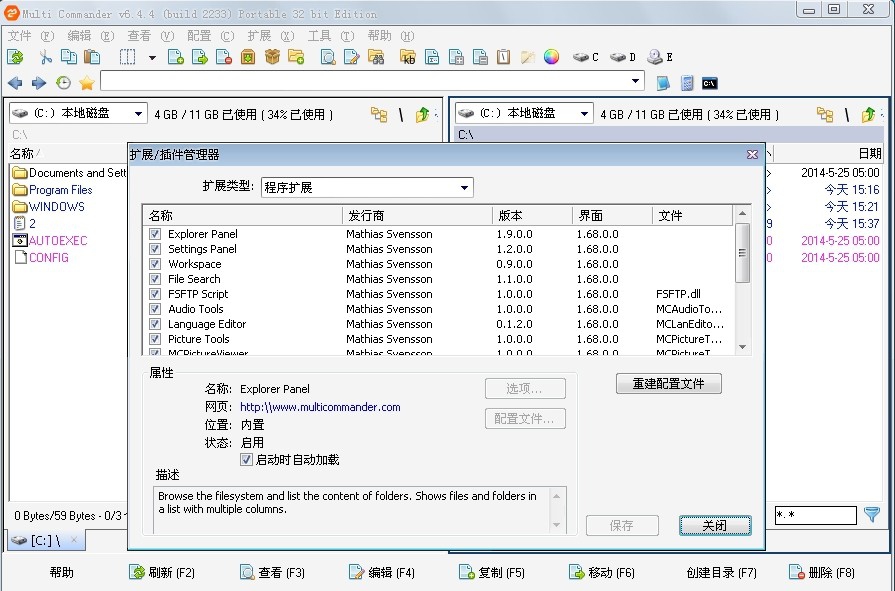
Task: Open the 工具 (T) menu
Action: click(x=331, y=36)
